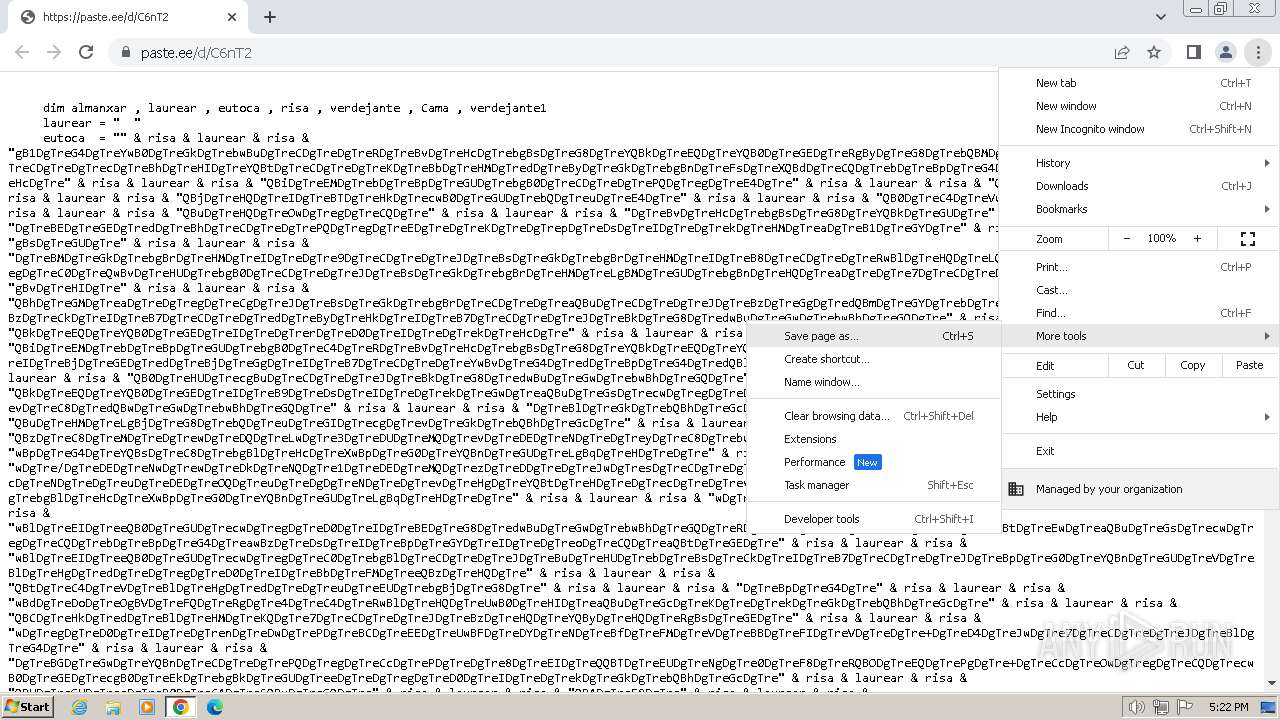Viewport: 1280px width, 720px height.
Task: Open the tab search chevron
Action: 1160,17
